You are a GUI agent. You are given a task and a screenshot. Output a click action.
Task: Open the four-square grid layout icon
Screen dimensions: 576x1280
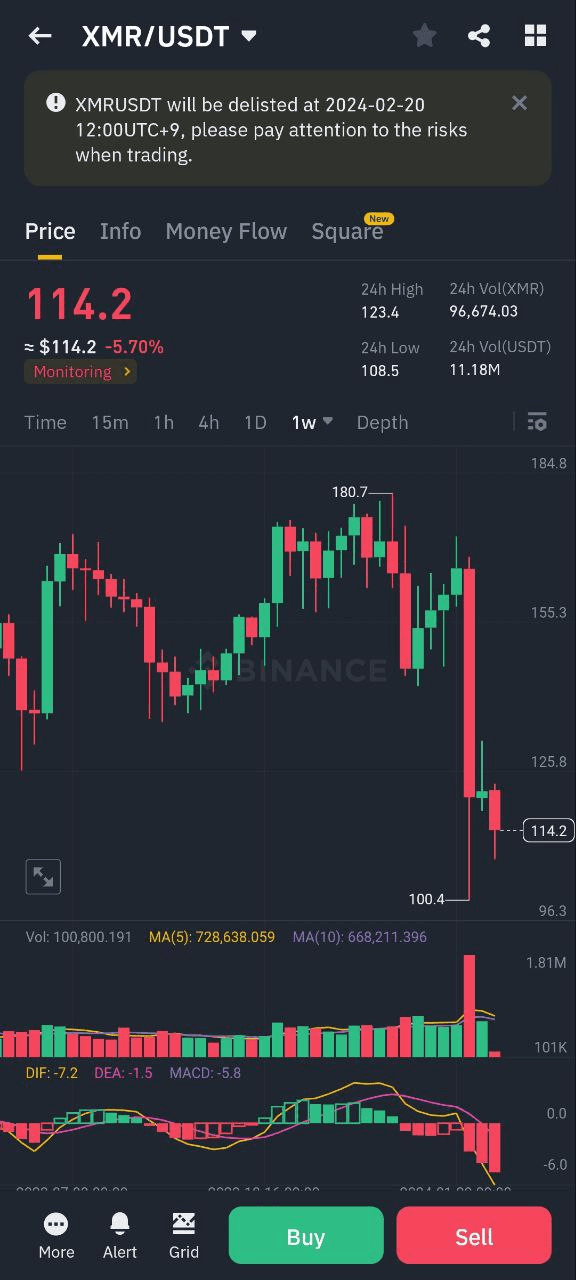tap(535, 36)
